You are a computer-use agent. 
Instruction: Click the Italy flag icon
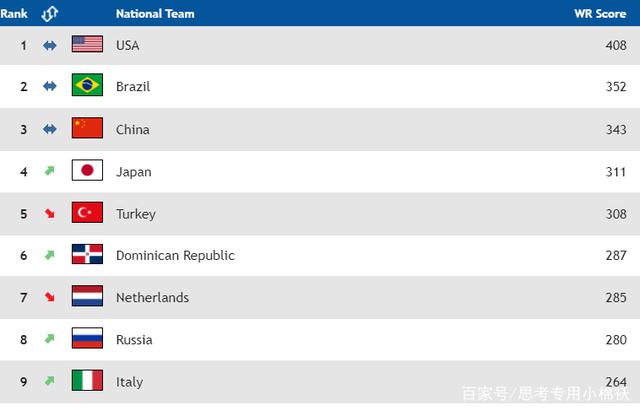pyautogui.click(x=87, y=381)
